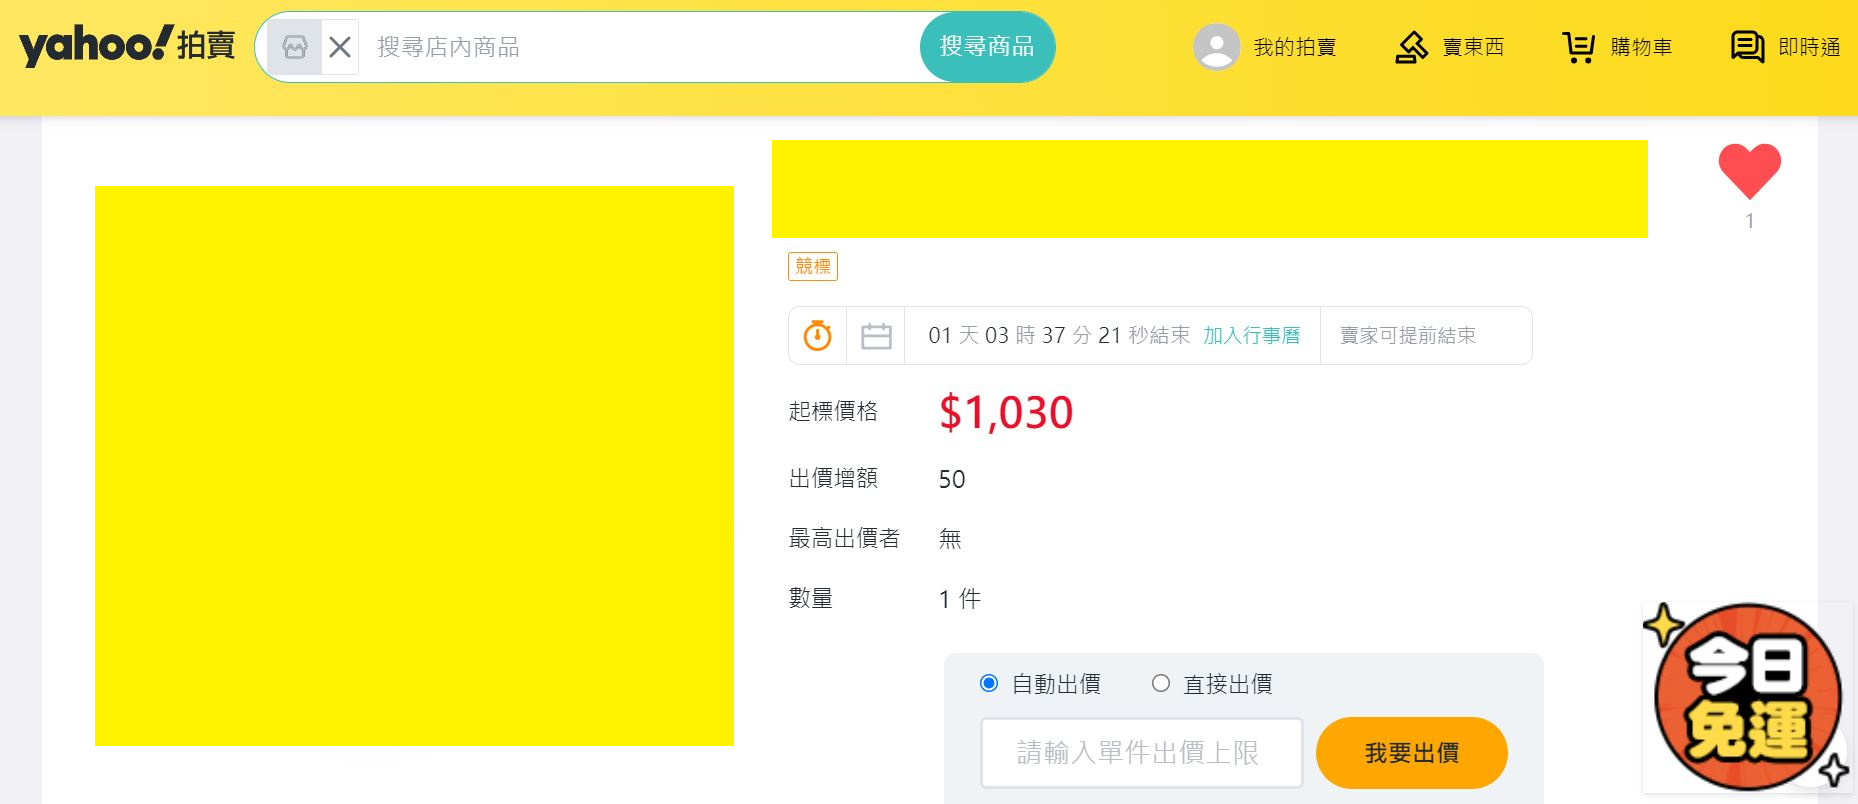Click the store scope icon in search bar
This screenshot has height=804, width=1858.
295,47
